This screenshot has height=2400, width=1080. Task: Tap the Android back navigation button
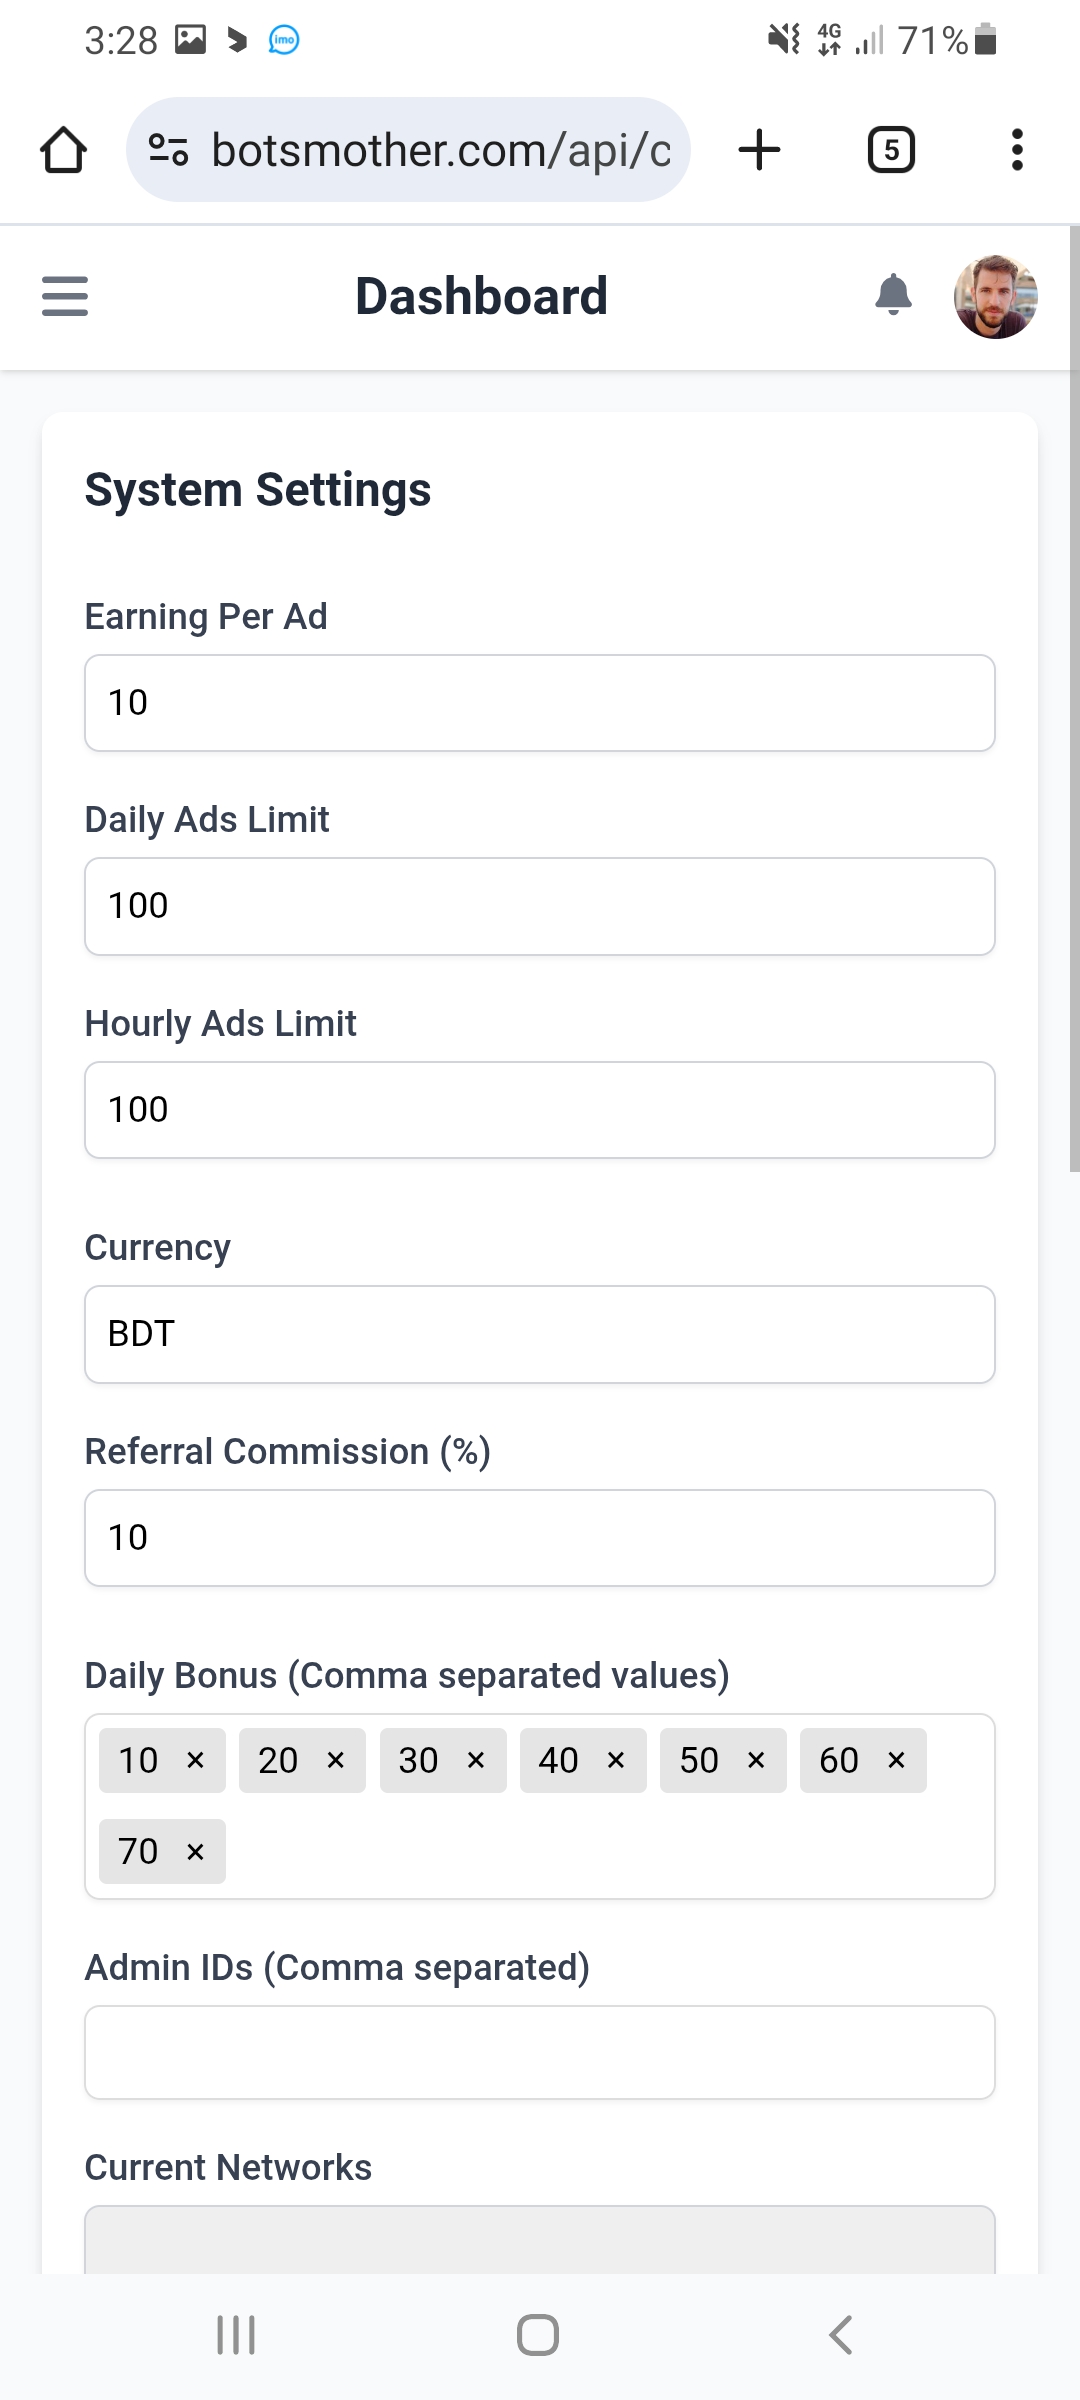[841, 2335]
